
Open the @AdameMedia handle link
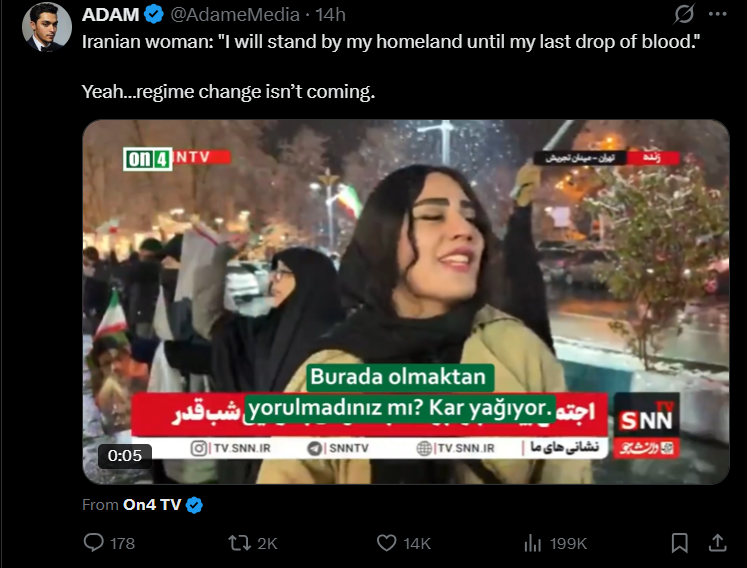(235, 15)
